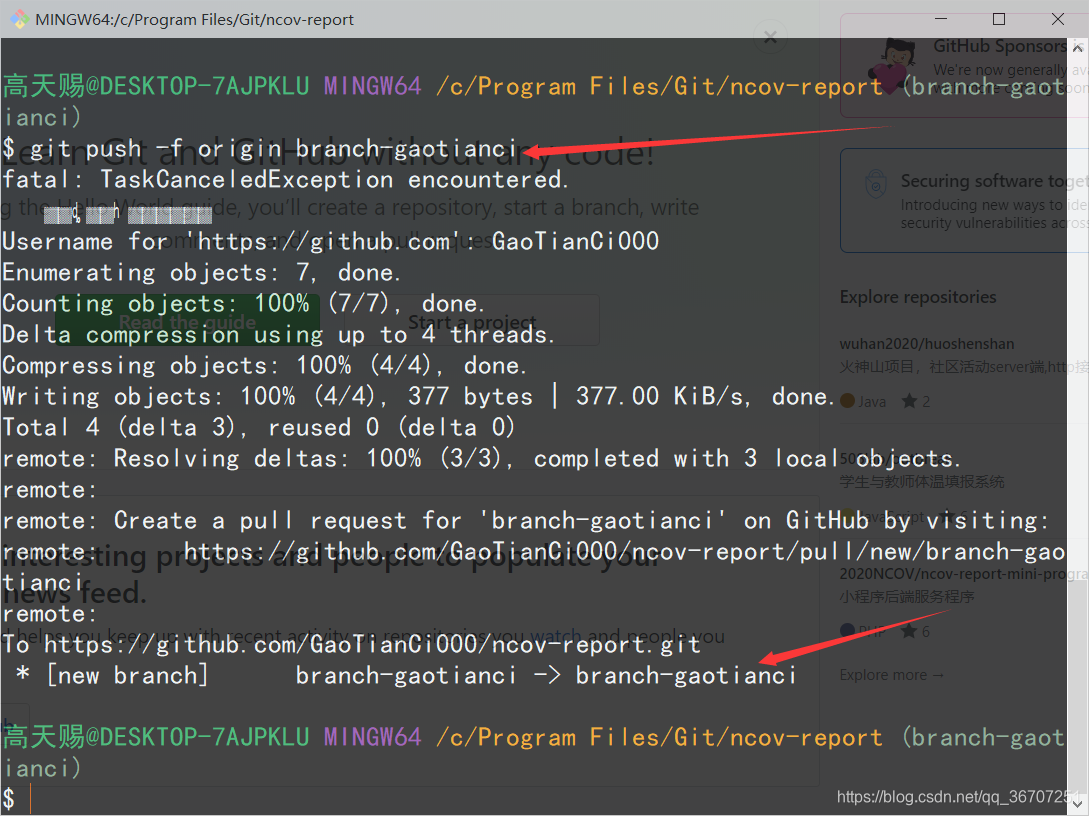The image size is (1089, 816).
Task: Click 'Total 4 (delta 3), reused 0' line
Action: pos(258,427)
